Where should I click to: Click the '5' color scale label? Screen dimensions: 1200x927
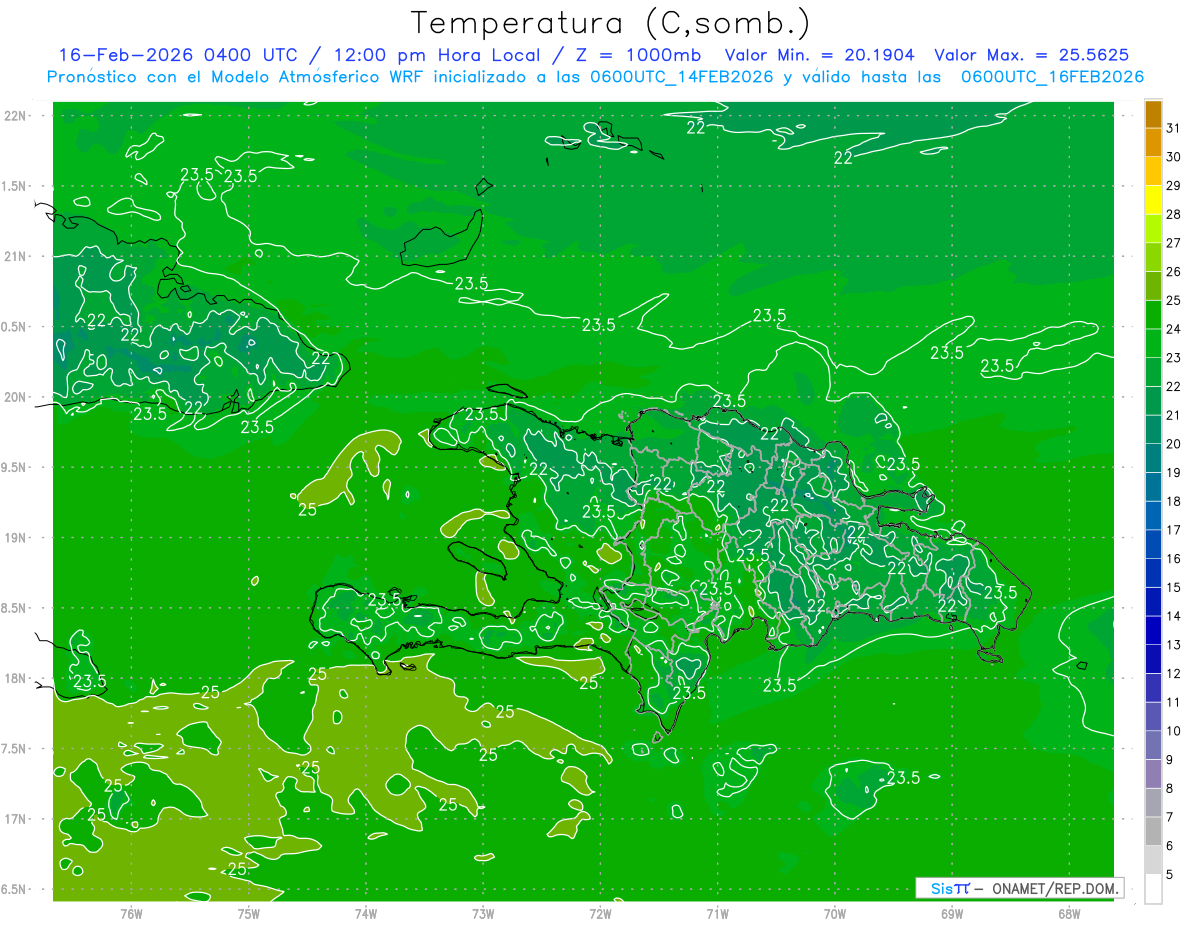click(1170, 875)
